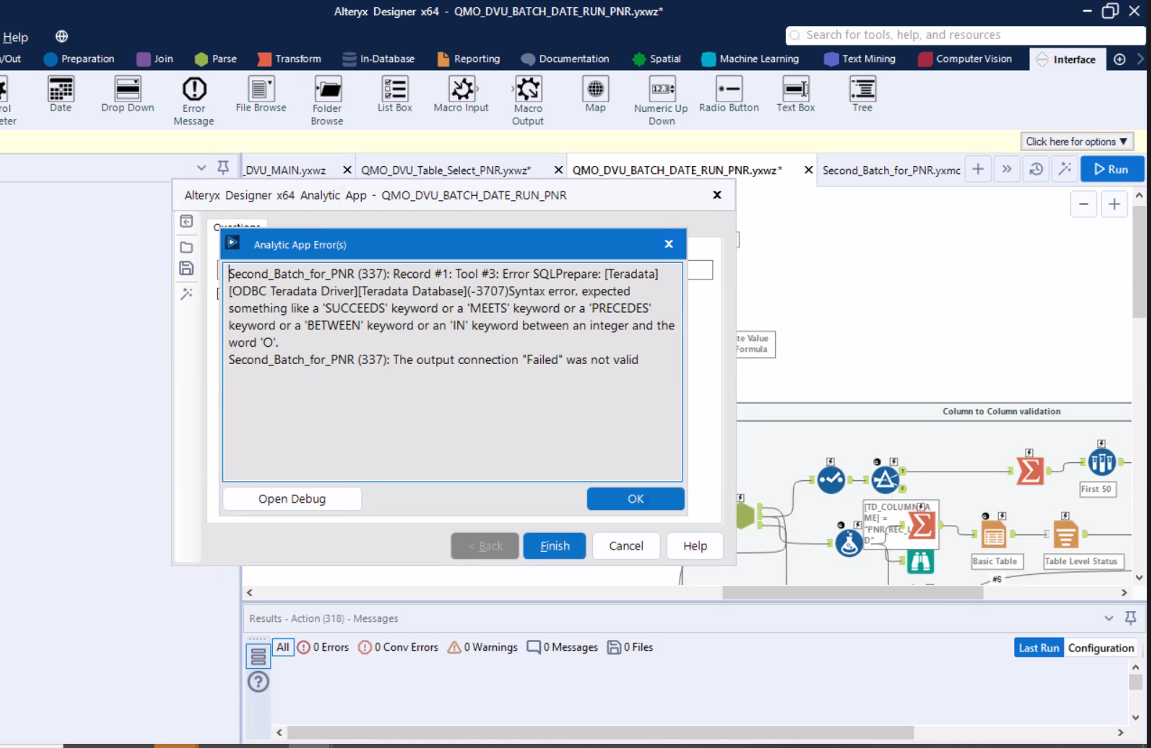Open the 'Click here for options' dropdown
This screenshot has height=748, width=1151.
tap(1076, 141)
